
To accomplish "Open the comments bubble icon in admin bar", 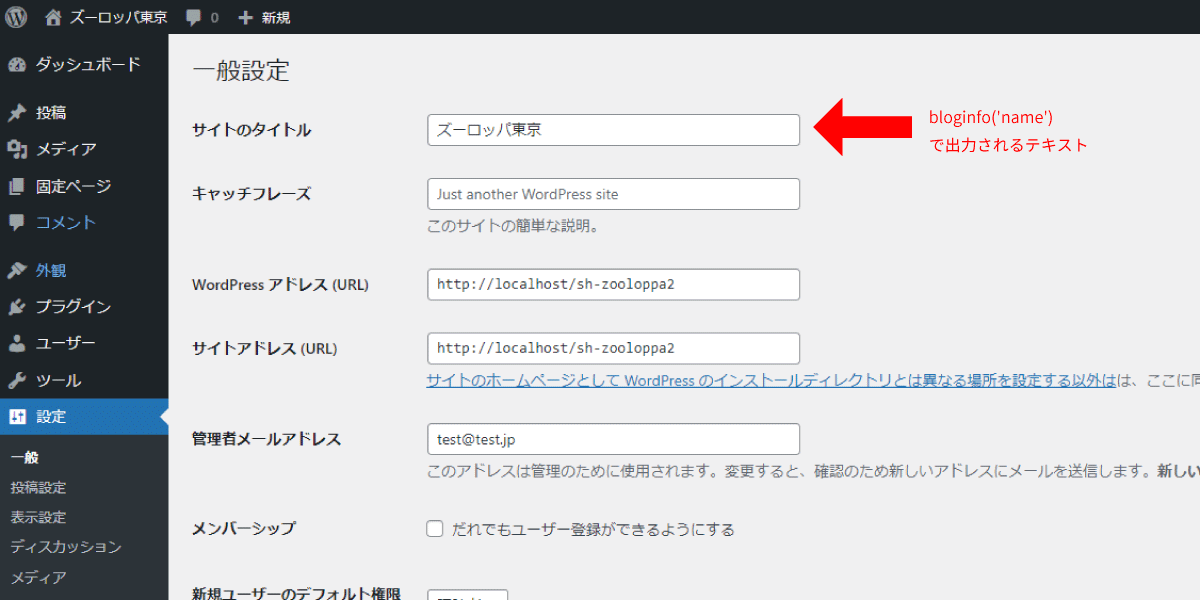I will (x=194, y=18).
